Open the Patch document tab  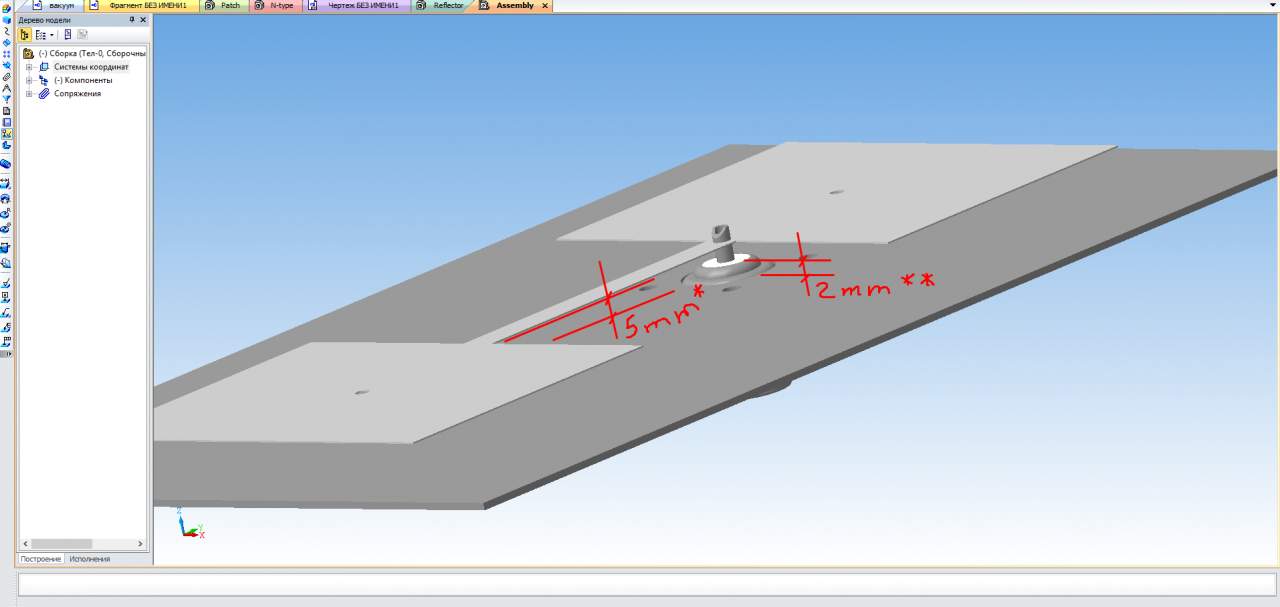point(224,5)
